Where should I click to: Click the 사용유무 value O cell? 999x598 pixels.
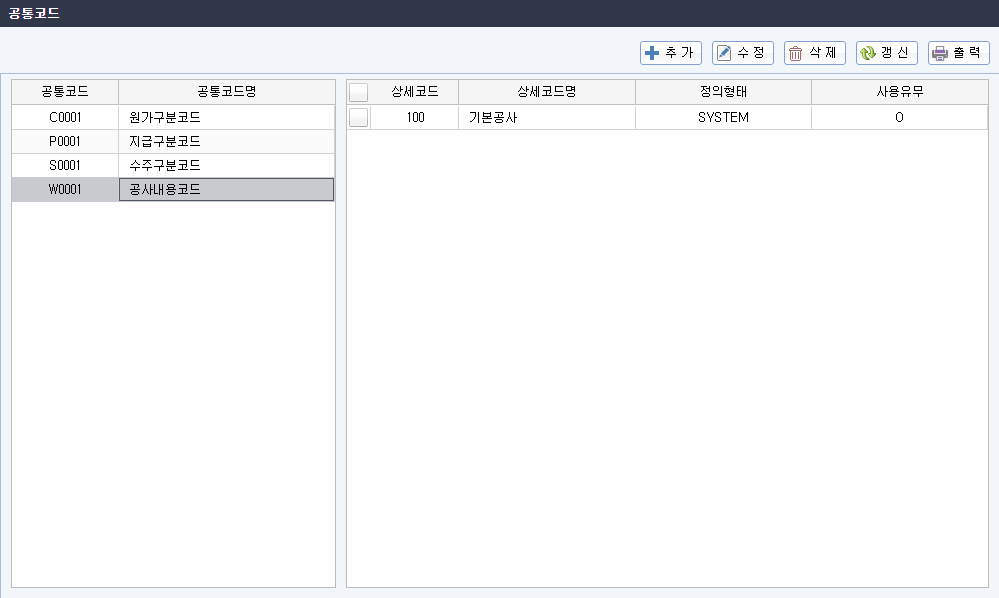tap(900, 117)
